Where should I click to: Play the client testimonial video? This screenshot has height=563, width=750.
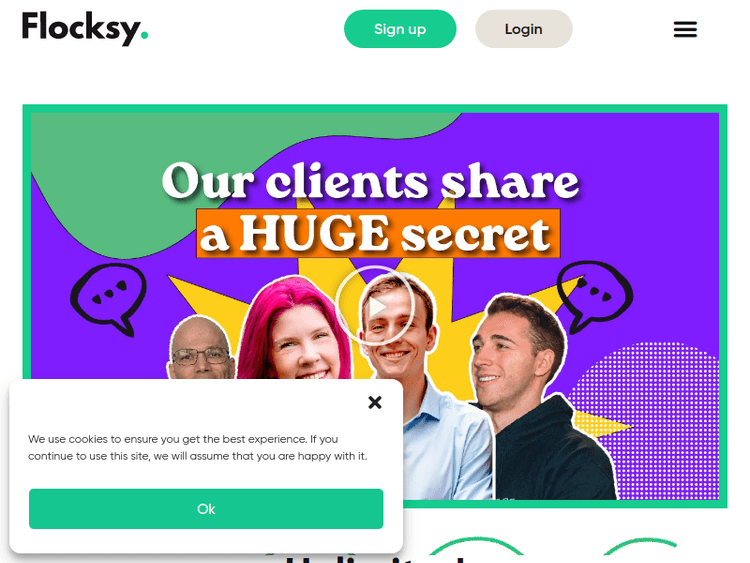[375, 306]
